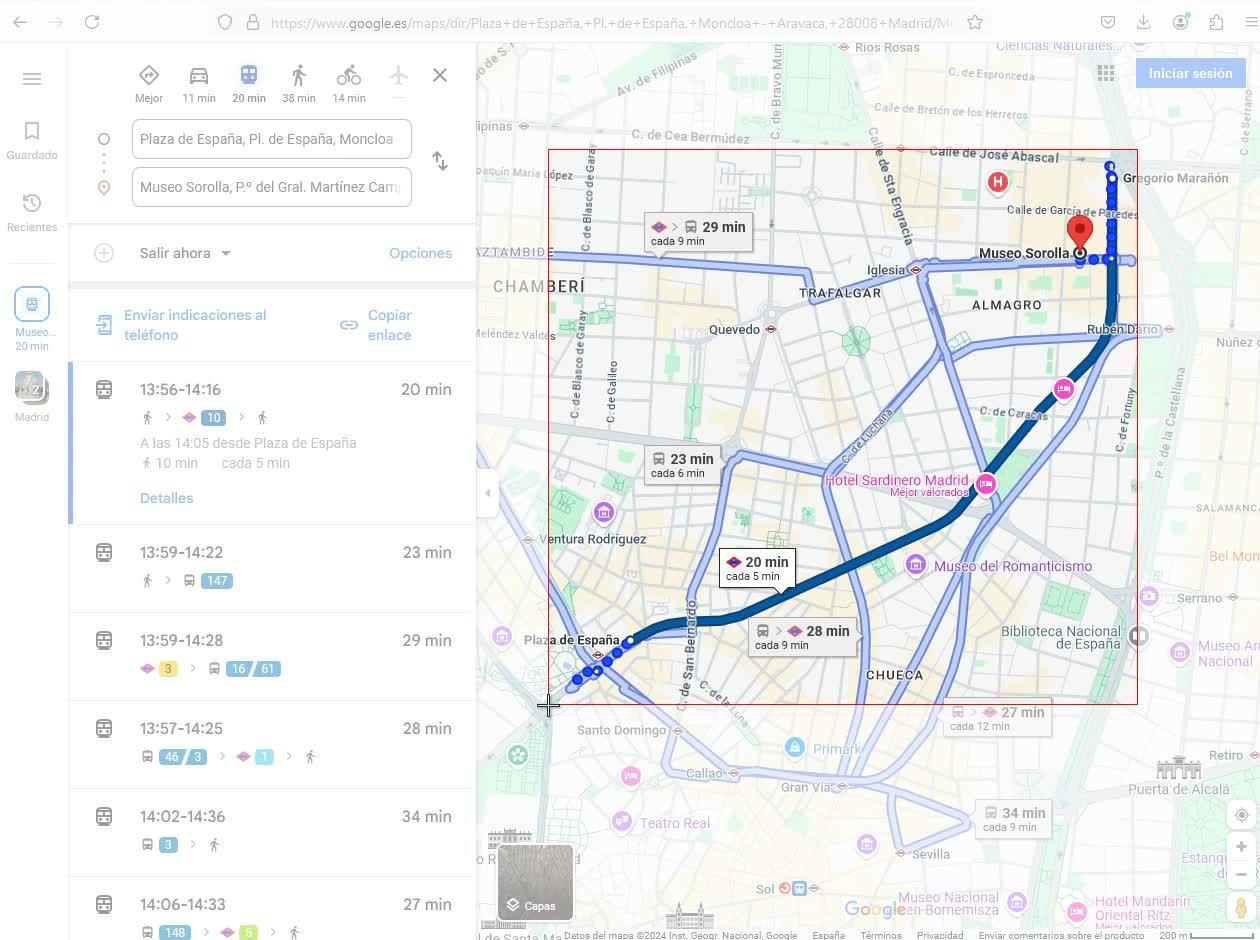
Task: Select the 13:59-14:28 route, 29 min
Action: [x=272, y=656]
